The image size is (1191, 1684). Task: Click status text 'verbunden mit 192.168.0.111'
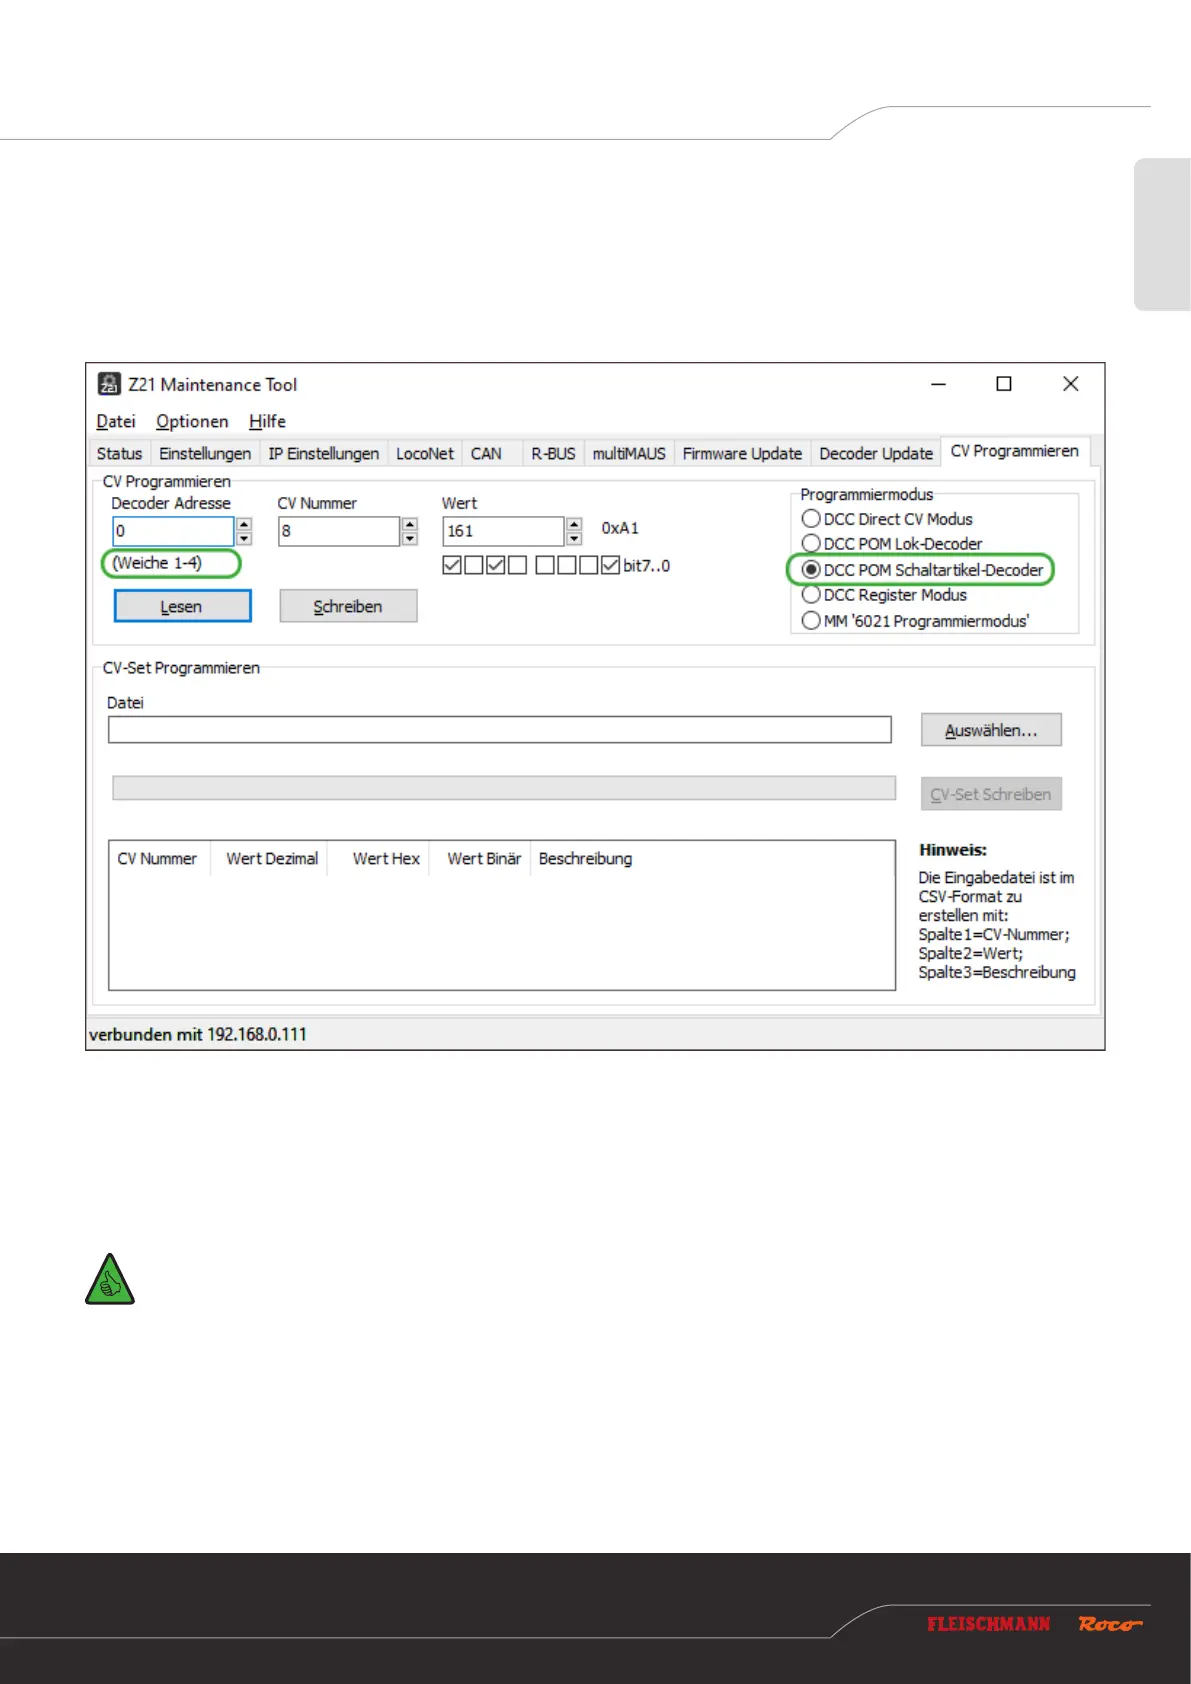coord(198,1034)
